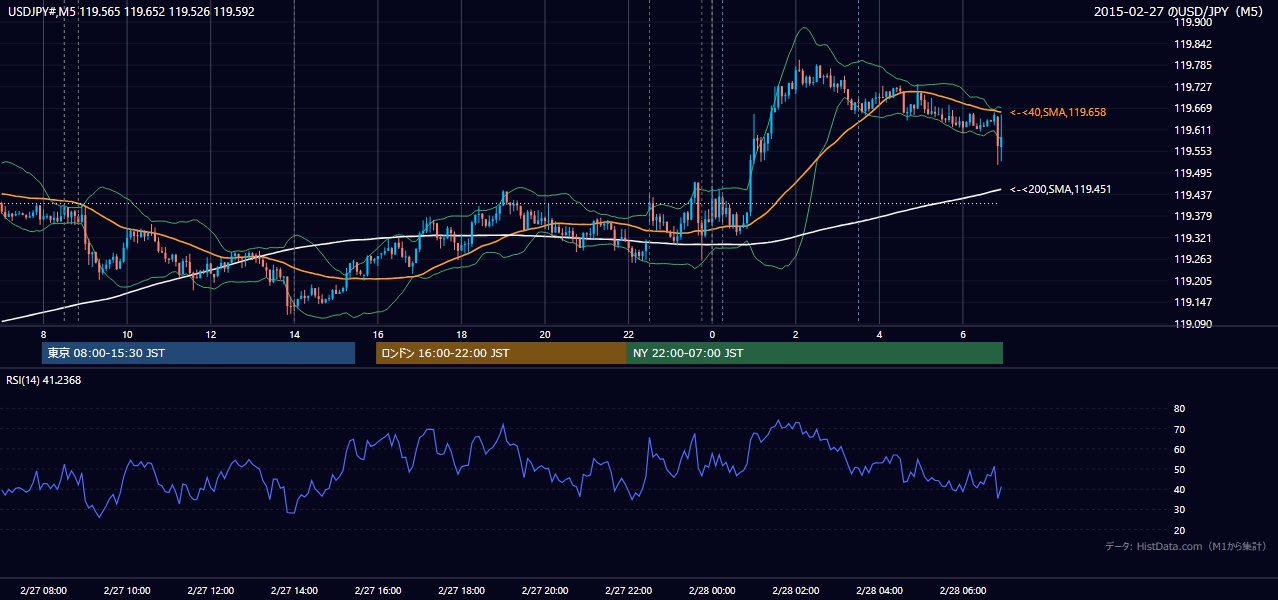1278x600 pixels.
Task: Click the 119.669 price axis label
Action: [1194, 108]
